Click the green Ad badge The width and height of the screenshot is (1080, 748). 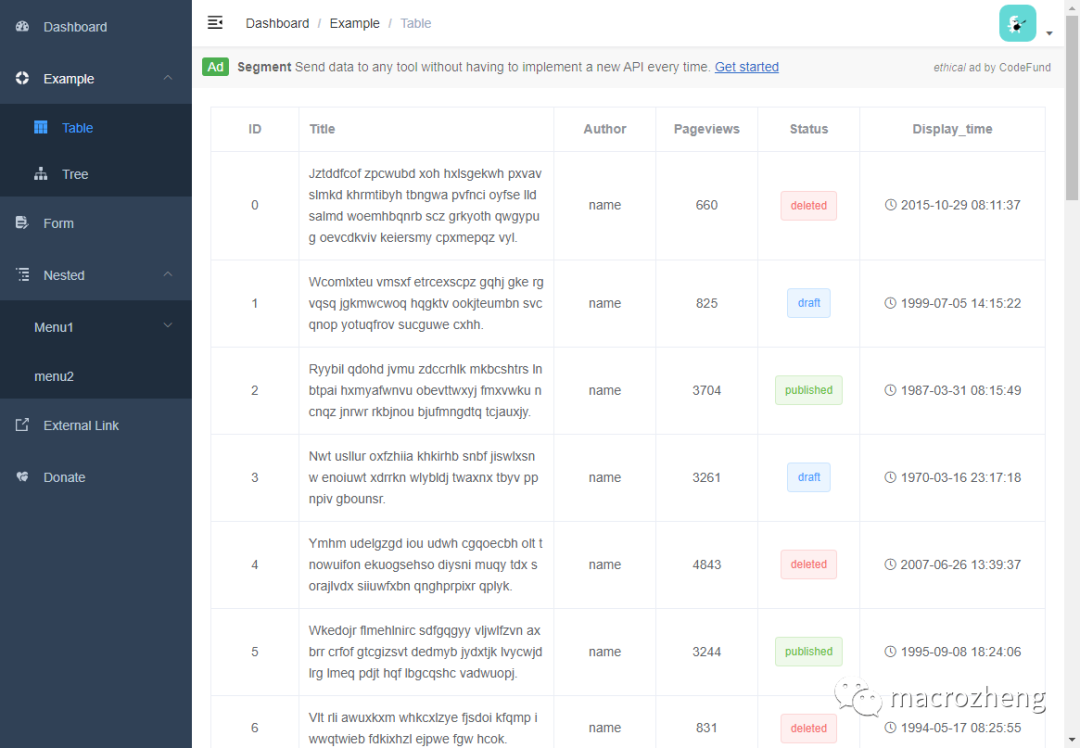[x=215, y=67]
